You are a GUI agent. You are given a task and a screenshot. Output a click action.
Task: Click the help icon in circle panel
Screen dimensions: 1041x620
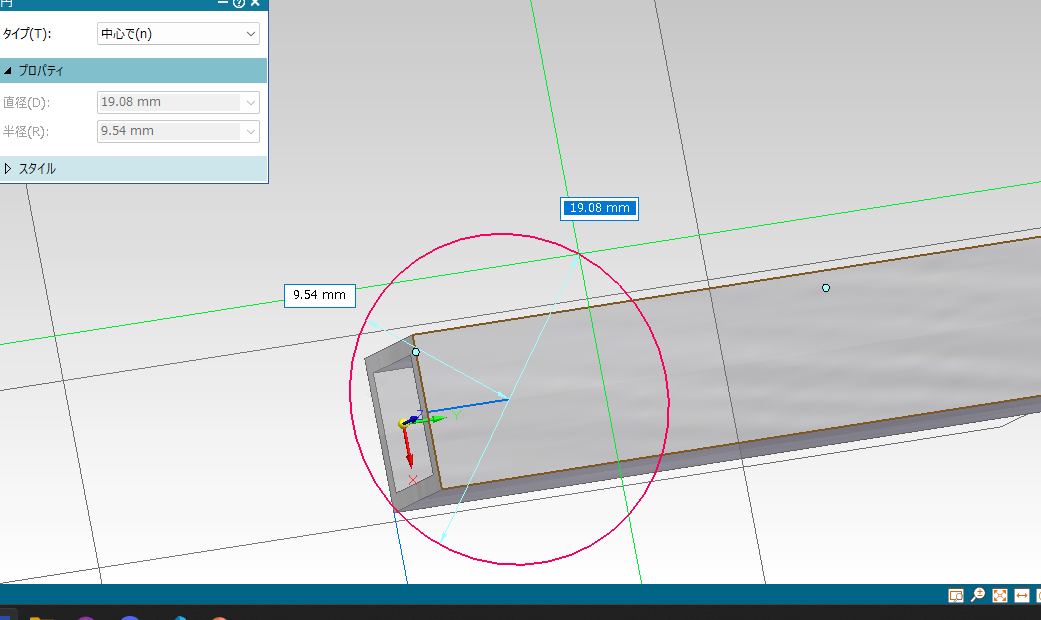[x=239, y=3]
